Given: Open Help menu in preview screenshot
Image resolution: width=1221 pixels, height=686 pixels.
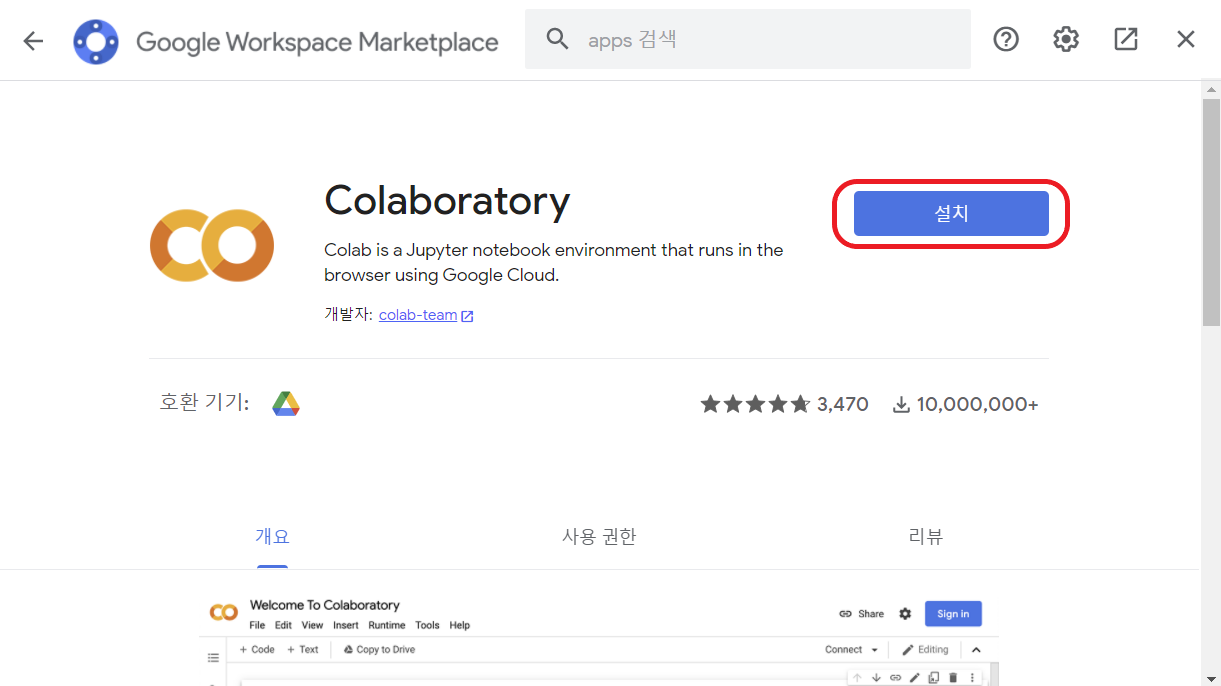Looking at the screenshot, I should [459, 625].
